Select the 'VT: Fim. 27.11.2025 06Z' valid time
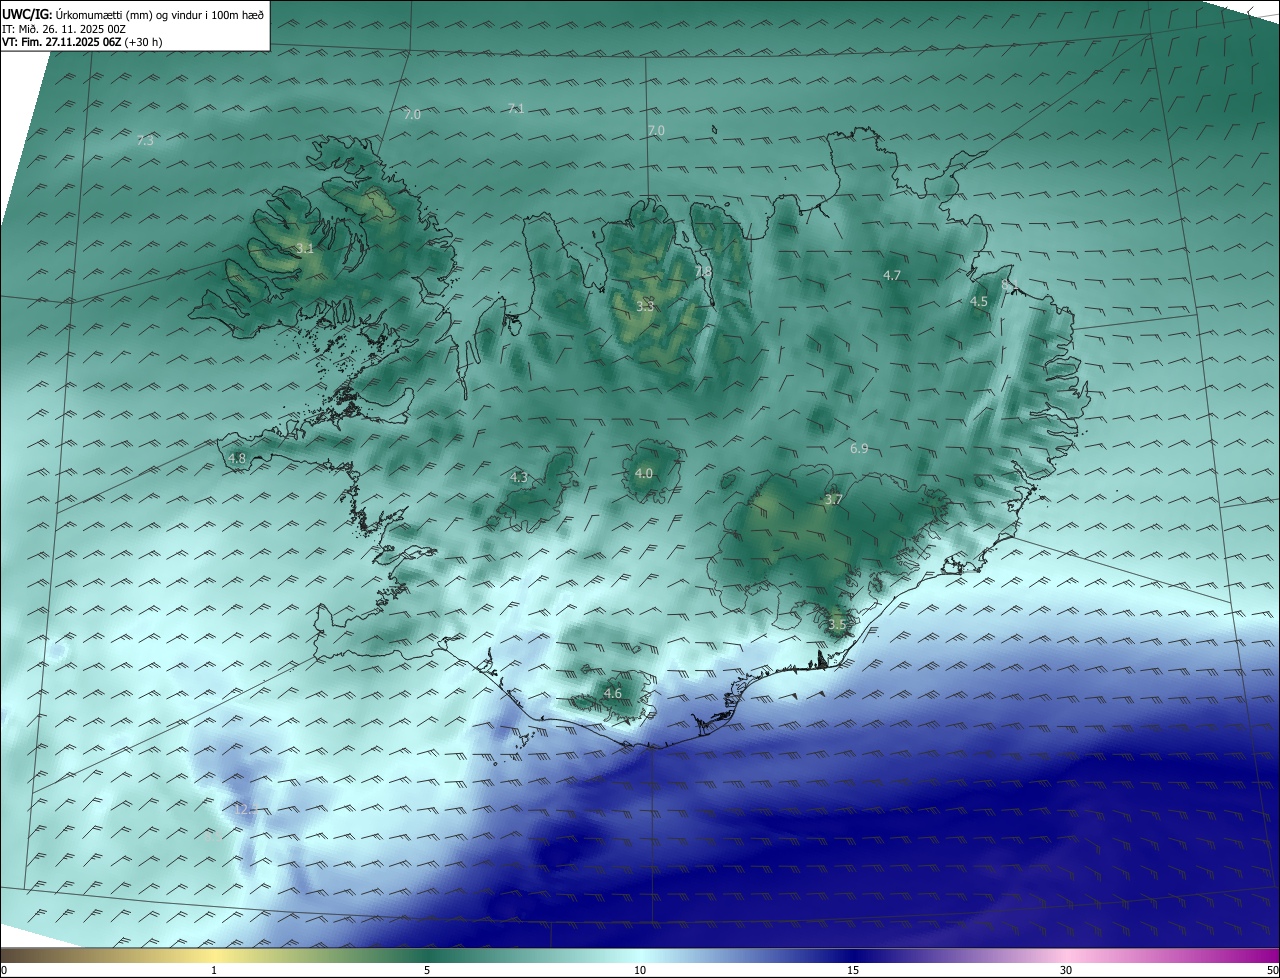1280x978 pixels. coord(62,42)
